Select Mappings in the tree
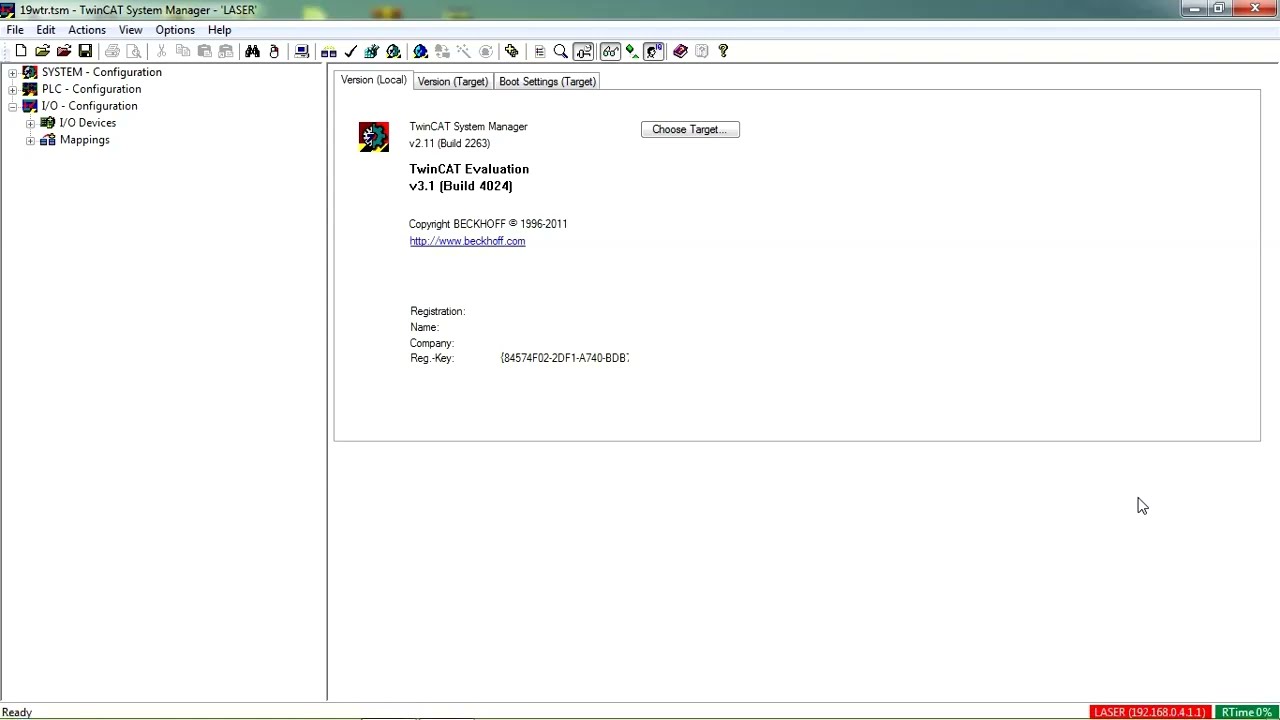Image resolution: width=1280 pixels, height=720 pixels. (85, 140)
